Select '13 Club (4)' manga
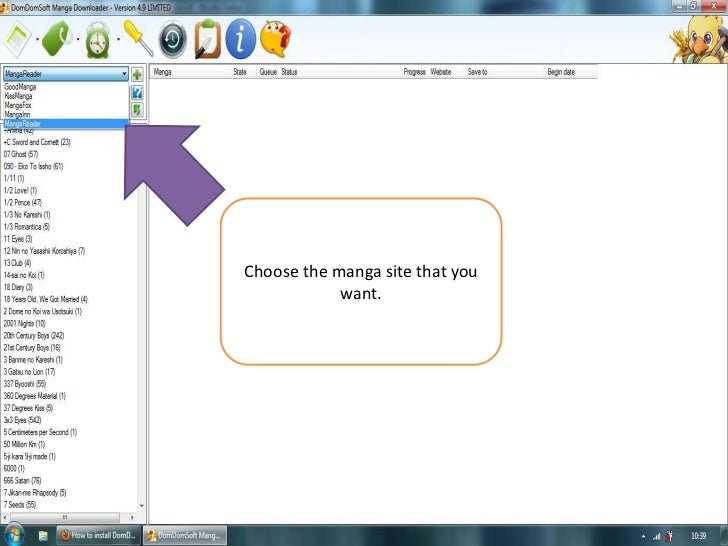728x546 pixels. pos(17,263)
